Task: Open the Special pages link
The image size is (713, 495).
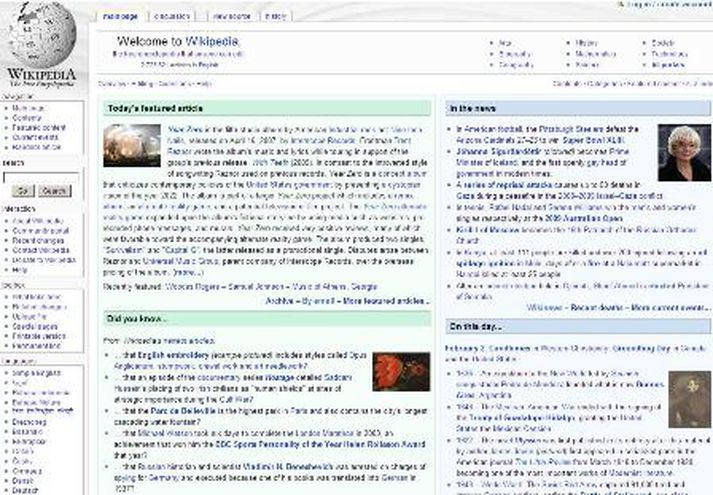Action: pos(35,326)
